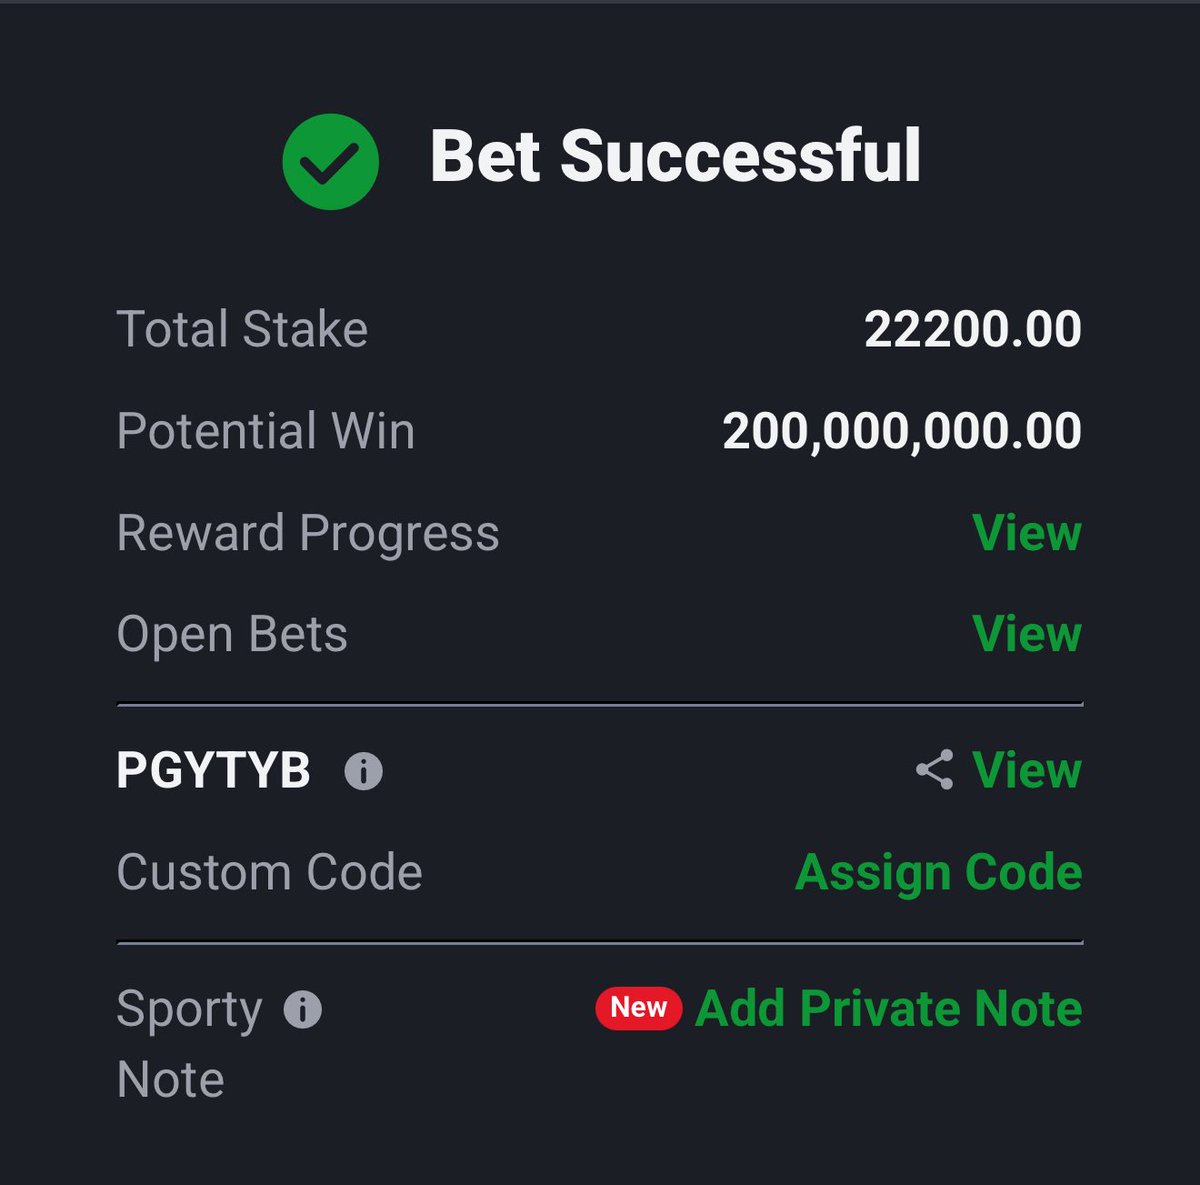Tap the red New badge
This screenshot has height=1185, width=1200.
tap(638, 1007)
